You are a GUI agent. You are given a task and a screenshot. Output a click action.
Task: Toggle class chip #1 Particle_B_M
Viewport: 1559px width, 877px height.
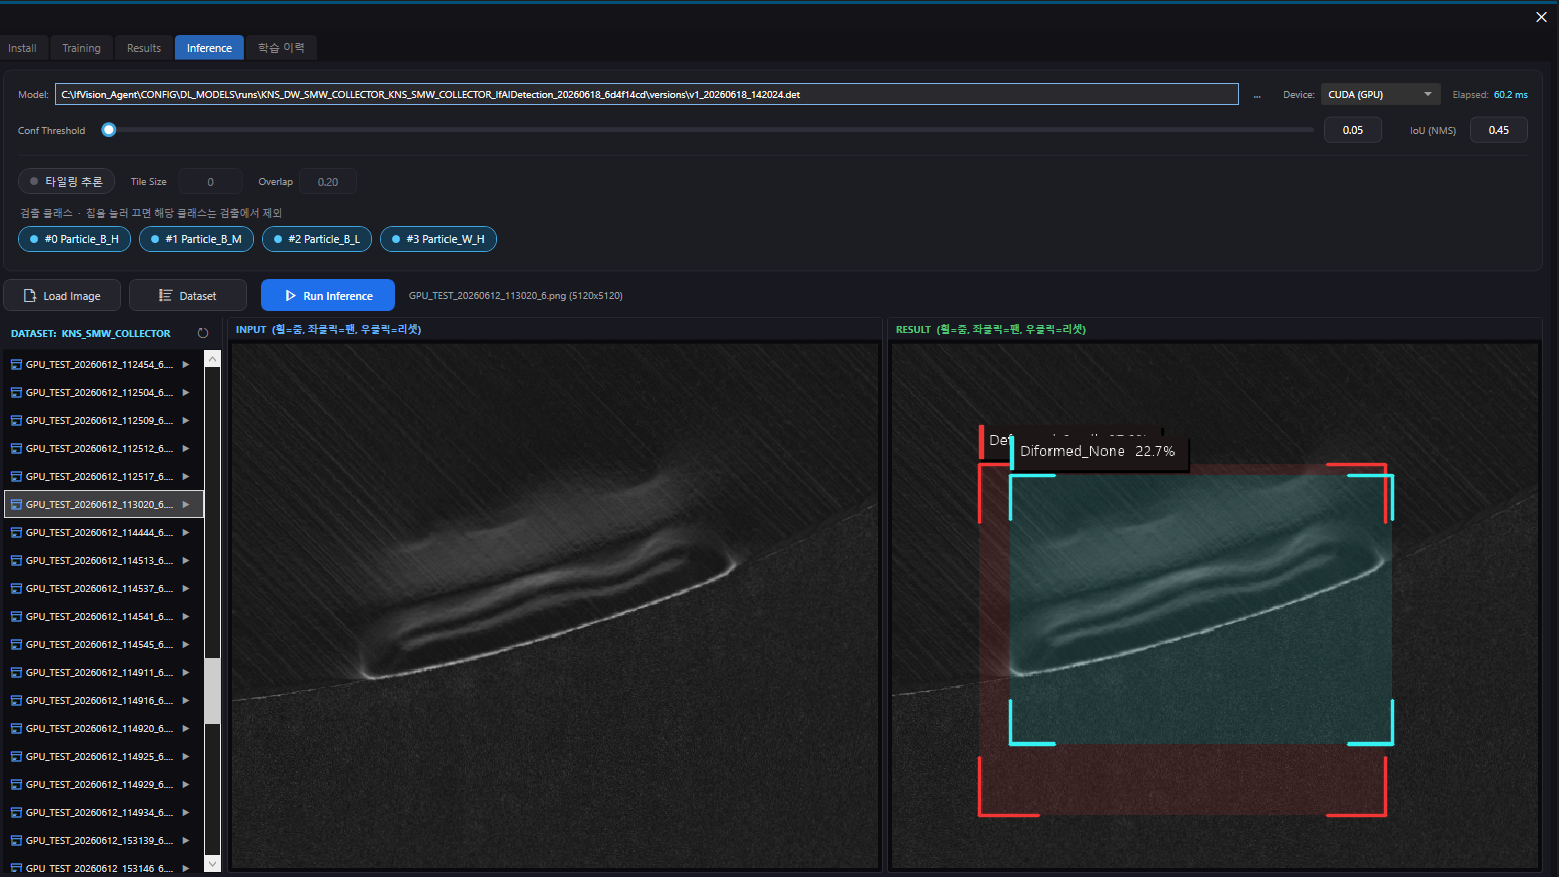click(196, 239)
